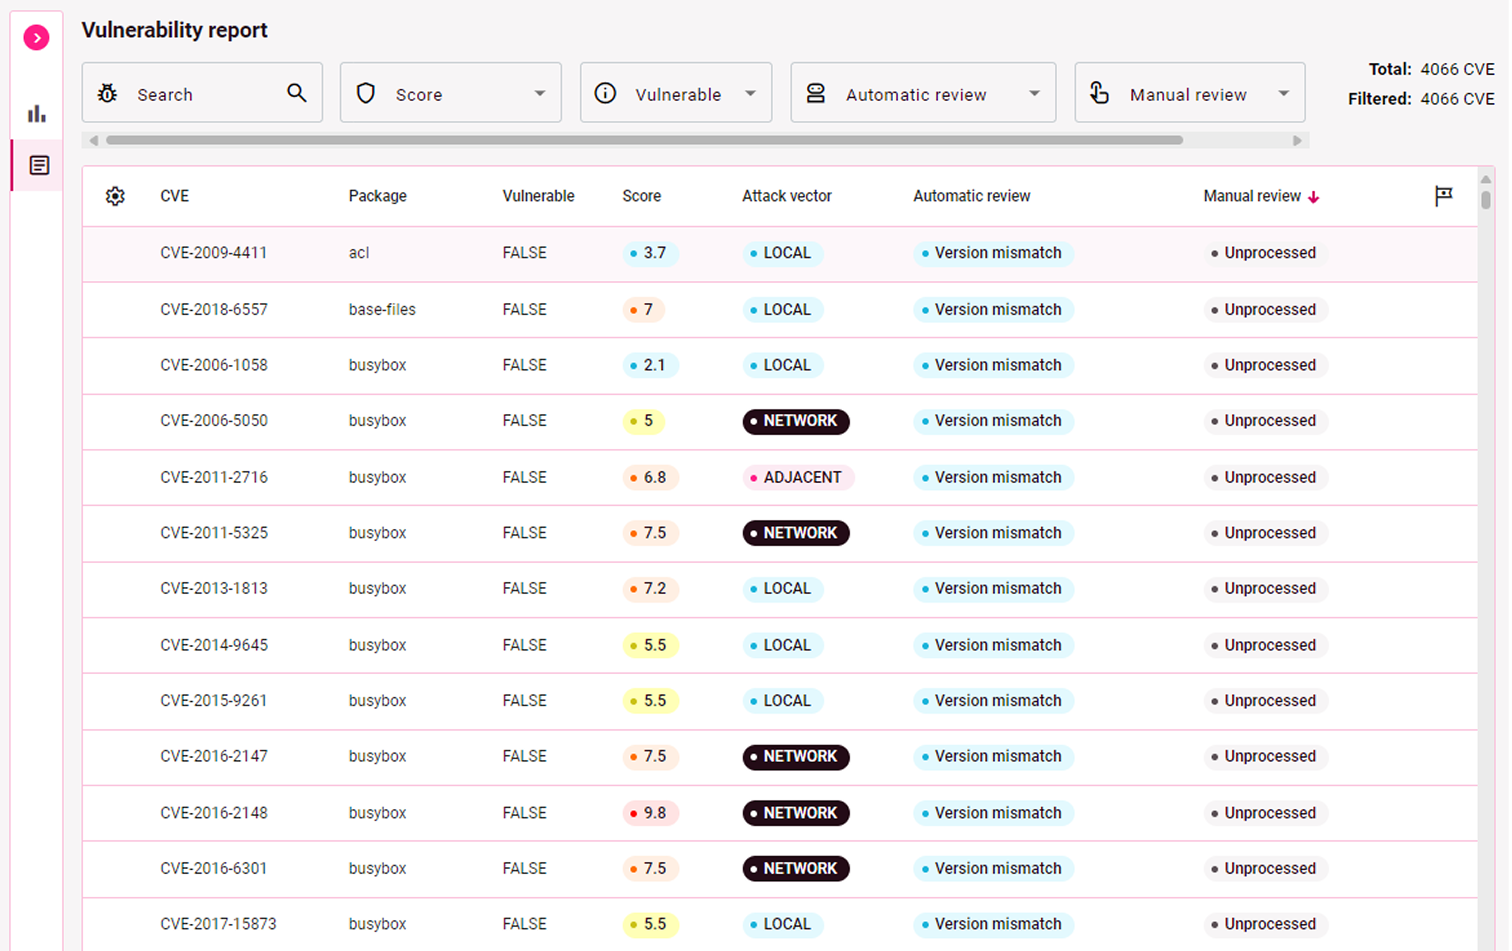
Task: Sort by Attack vector column header
Action: click(x=786, y=196)
